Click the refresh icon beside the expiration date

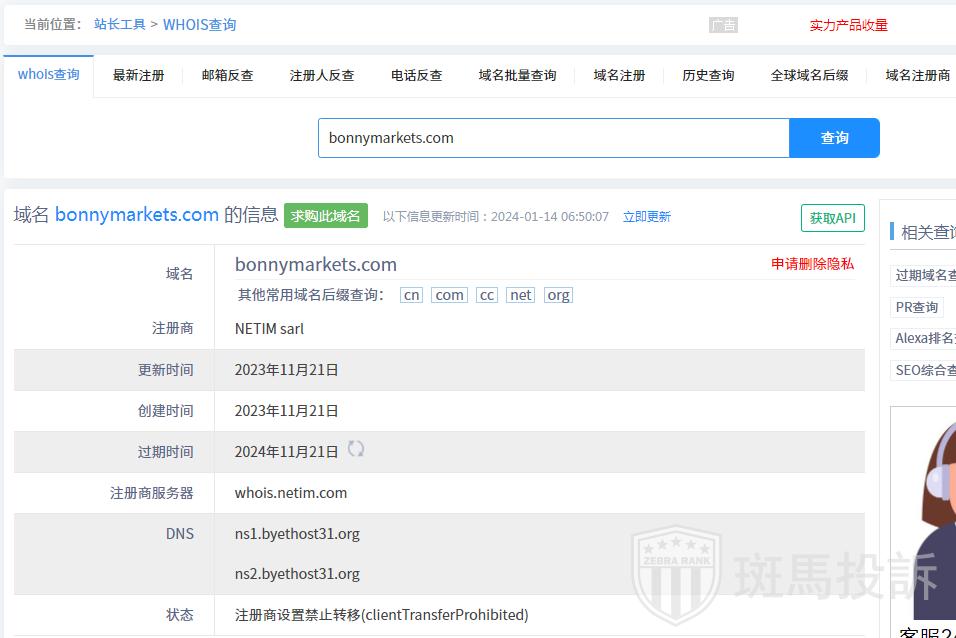click(355, 449)
